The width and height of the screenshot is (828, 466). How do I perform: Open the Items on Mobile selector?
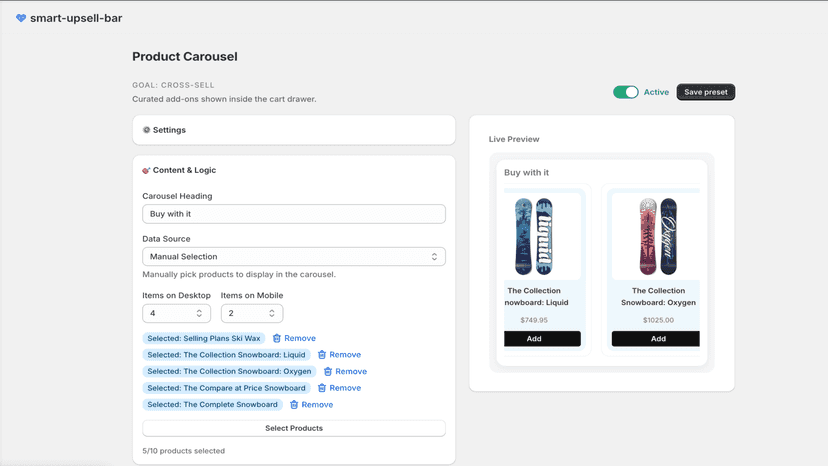coord(252,313)
